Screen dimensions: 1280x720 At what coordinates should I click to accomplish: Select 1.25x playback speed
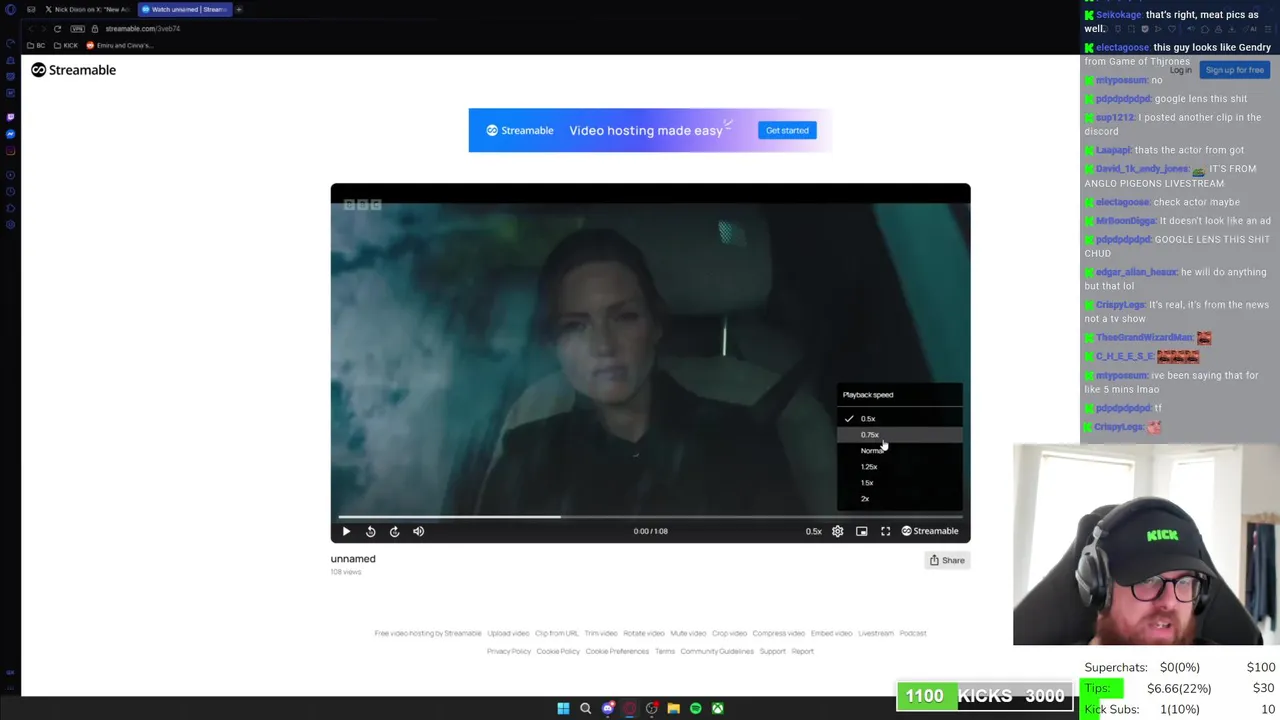900,467
